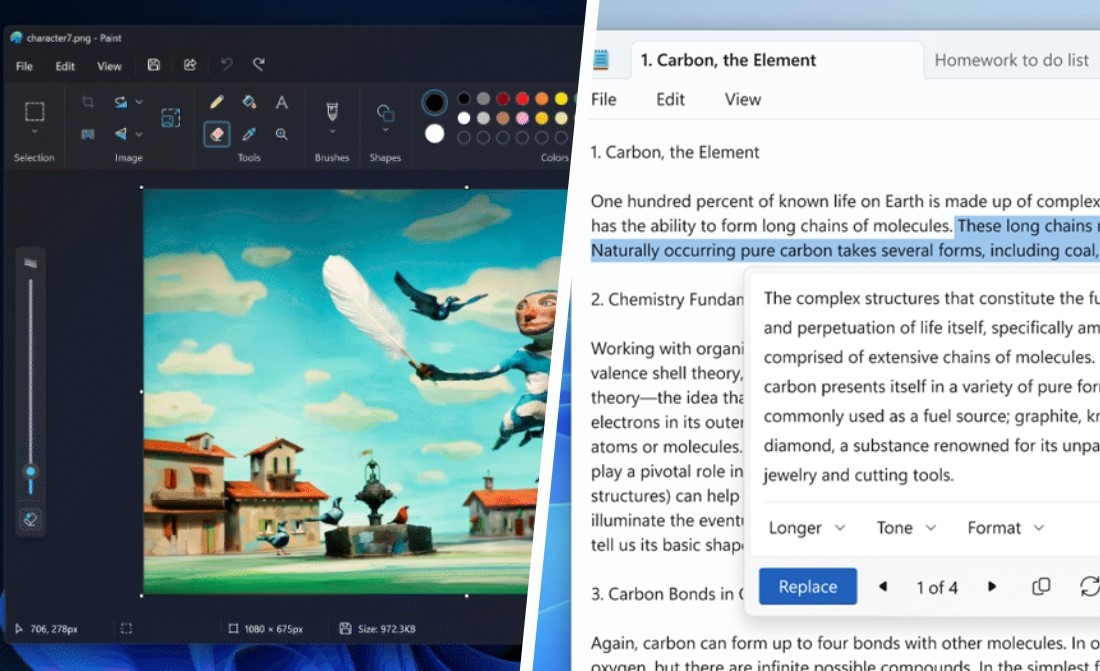
Task: Pick the Color picker eyedropper tool
Action: 249,134
